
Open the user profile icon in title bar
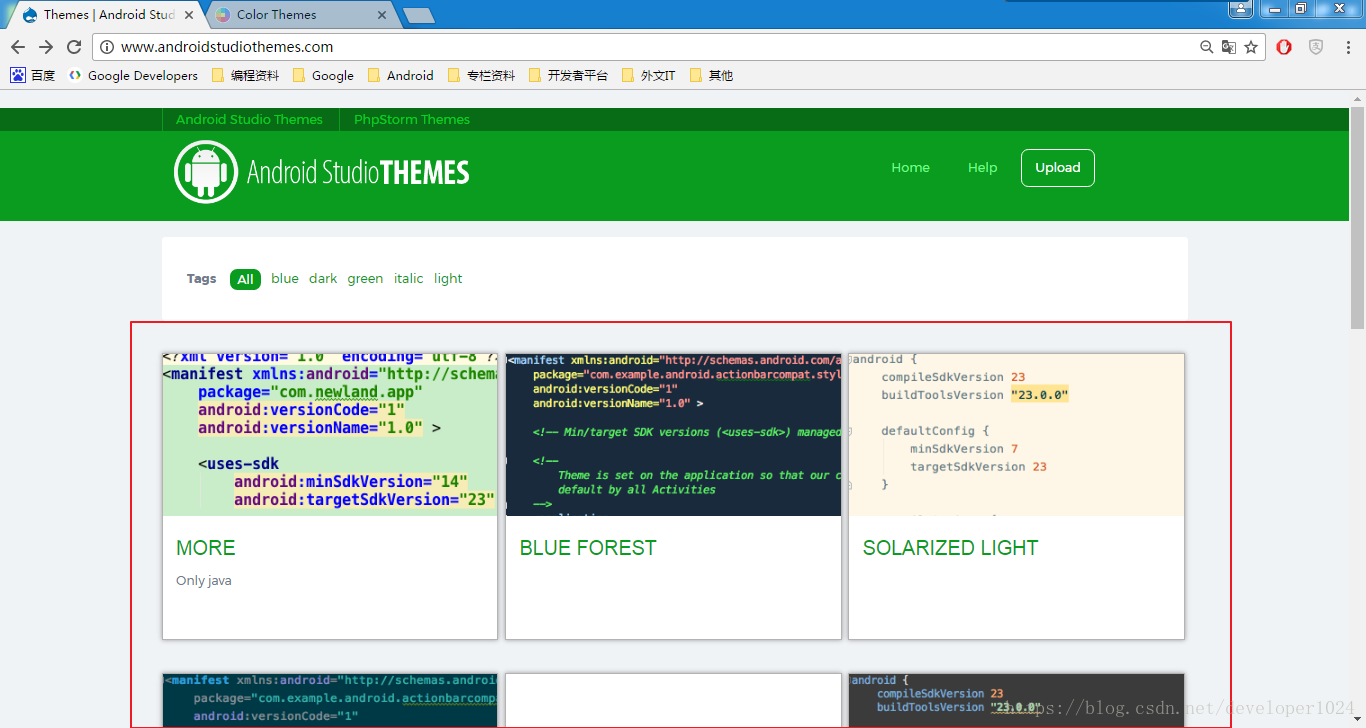point(1241,9)
